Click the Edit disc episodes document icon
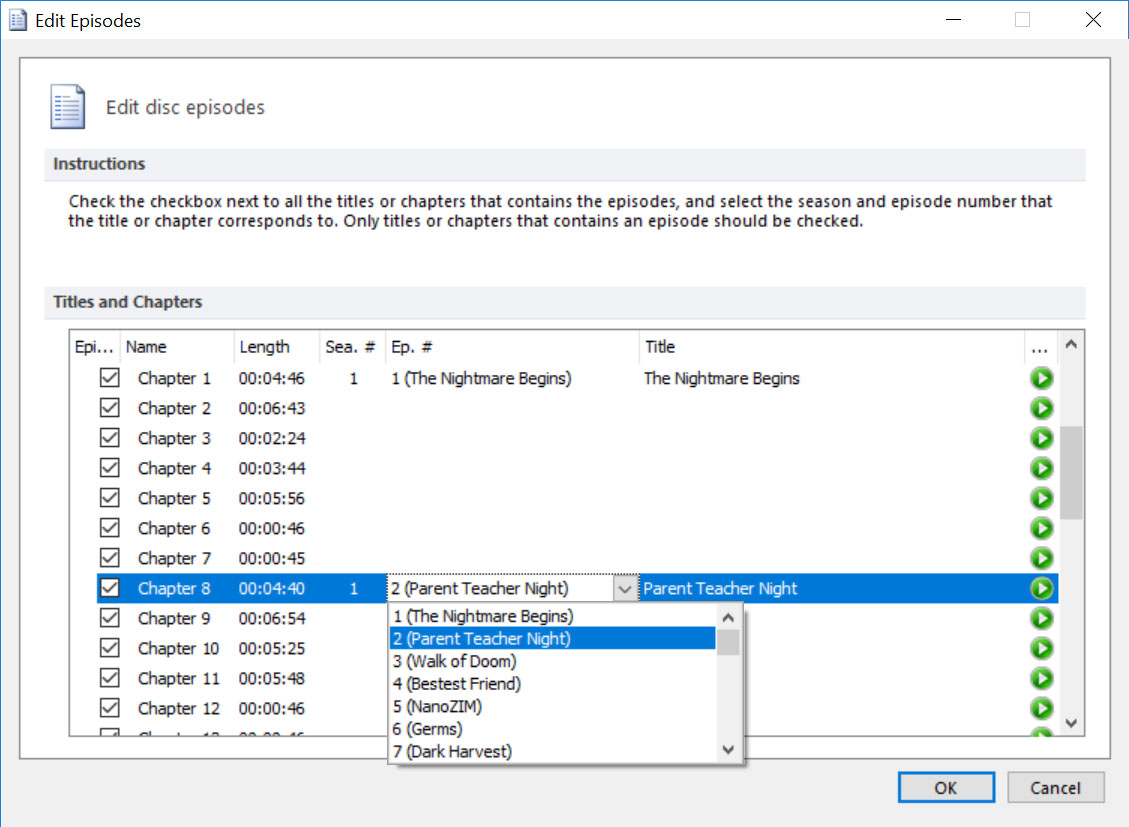 coord(68,107)
